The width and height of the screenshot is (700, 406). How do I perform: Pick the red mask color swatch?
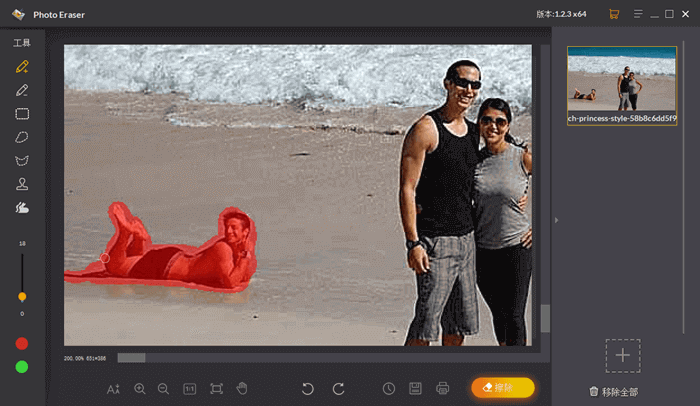(x=22, y=343)
